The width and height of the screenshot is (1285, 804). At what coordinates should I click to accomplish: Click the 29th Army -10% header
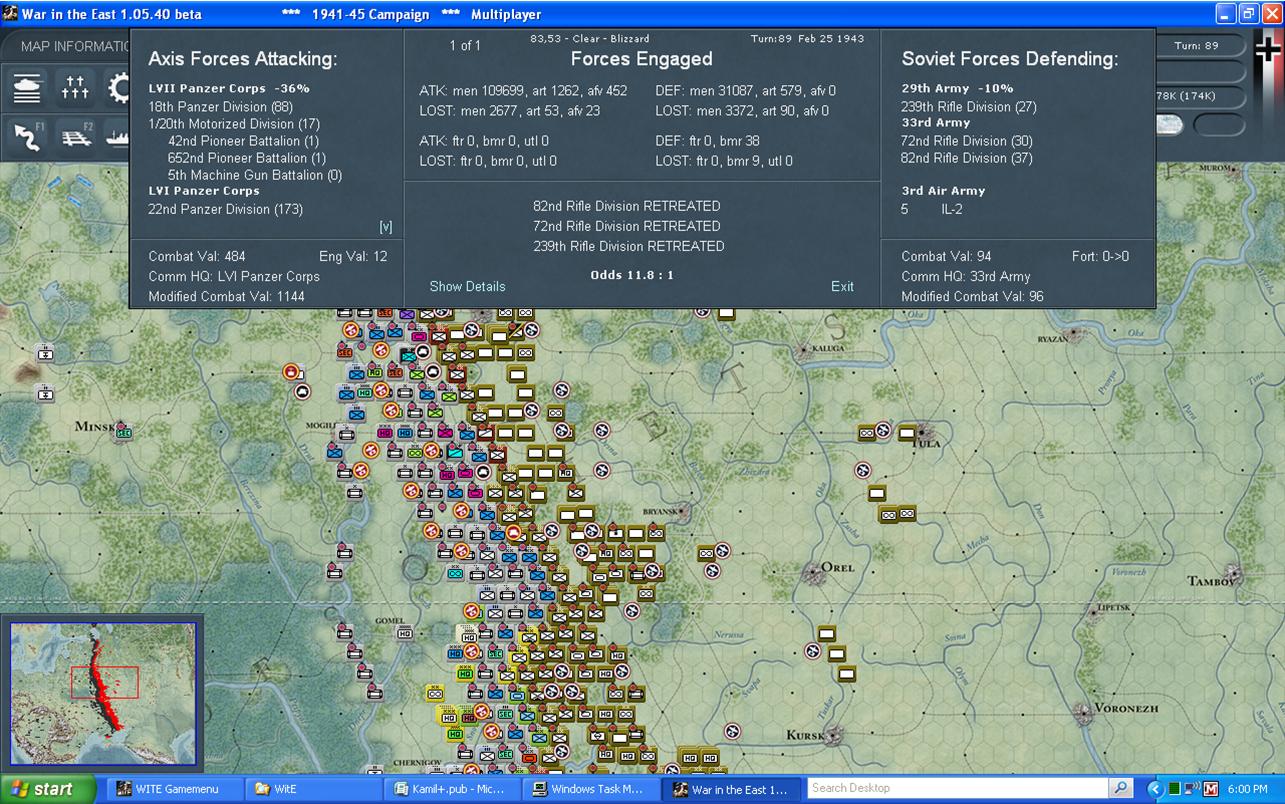pyautogui.click(x=957, y=88)
